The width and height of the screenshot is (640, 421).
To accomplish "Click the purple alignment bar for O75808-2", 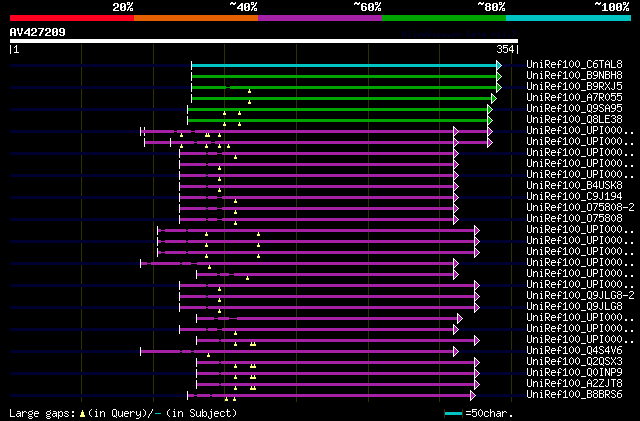I will (317, 209).
